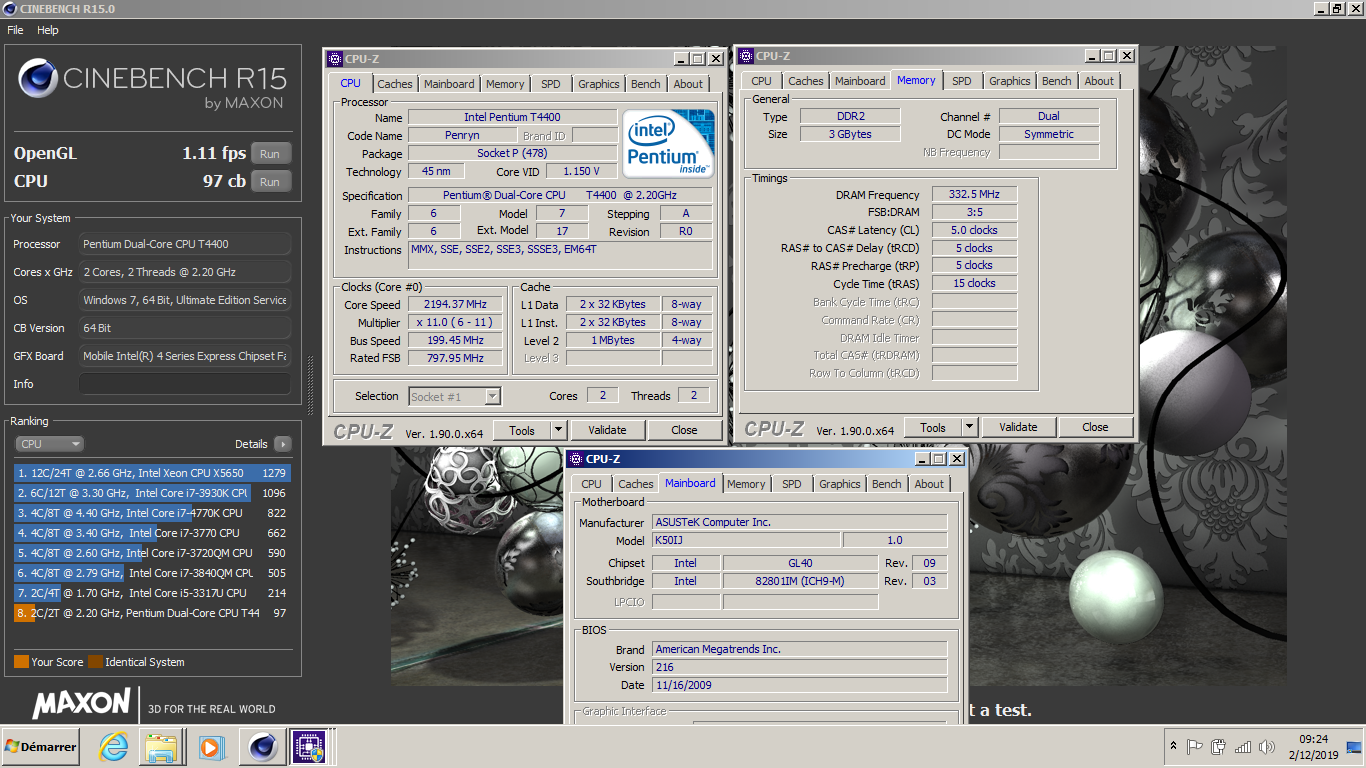Click the Intel Pentium inside logo

coord(668,143)
